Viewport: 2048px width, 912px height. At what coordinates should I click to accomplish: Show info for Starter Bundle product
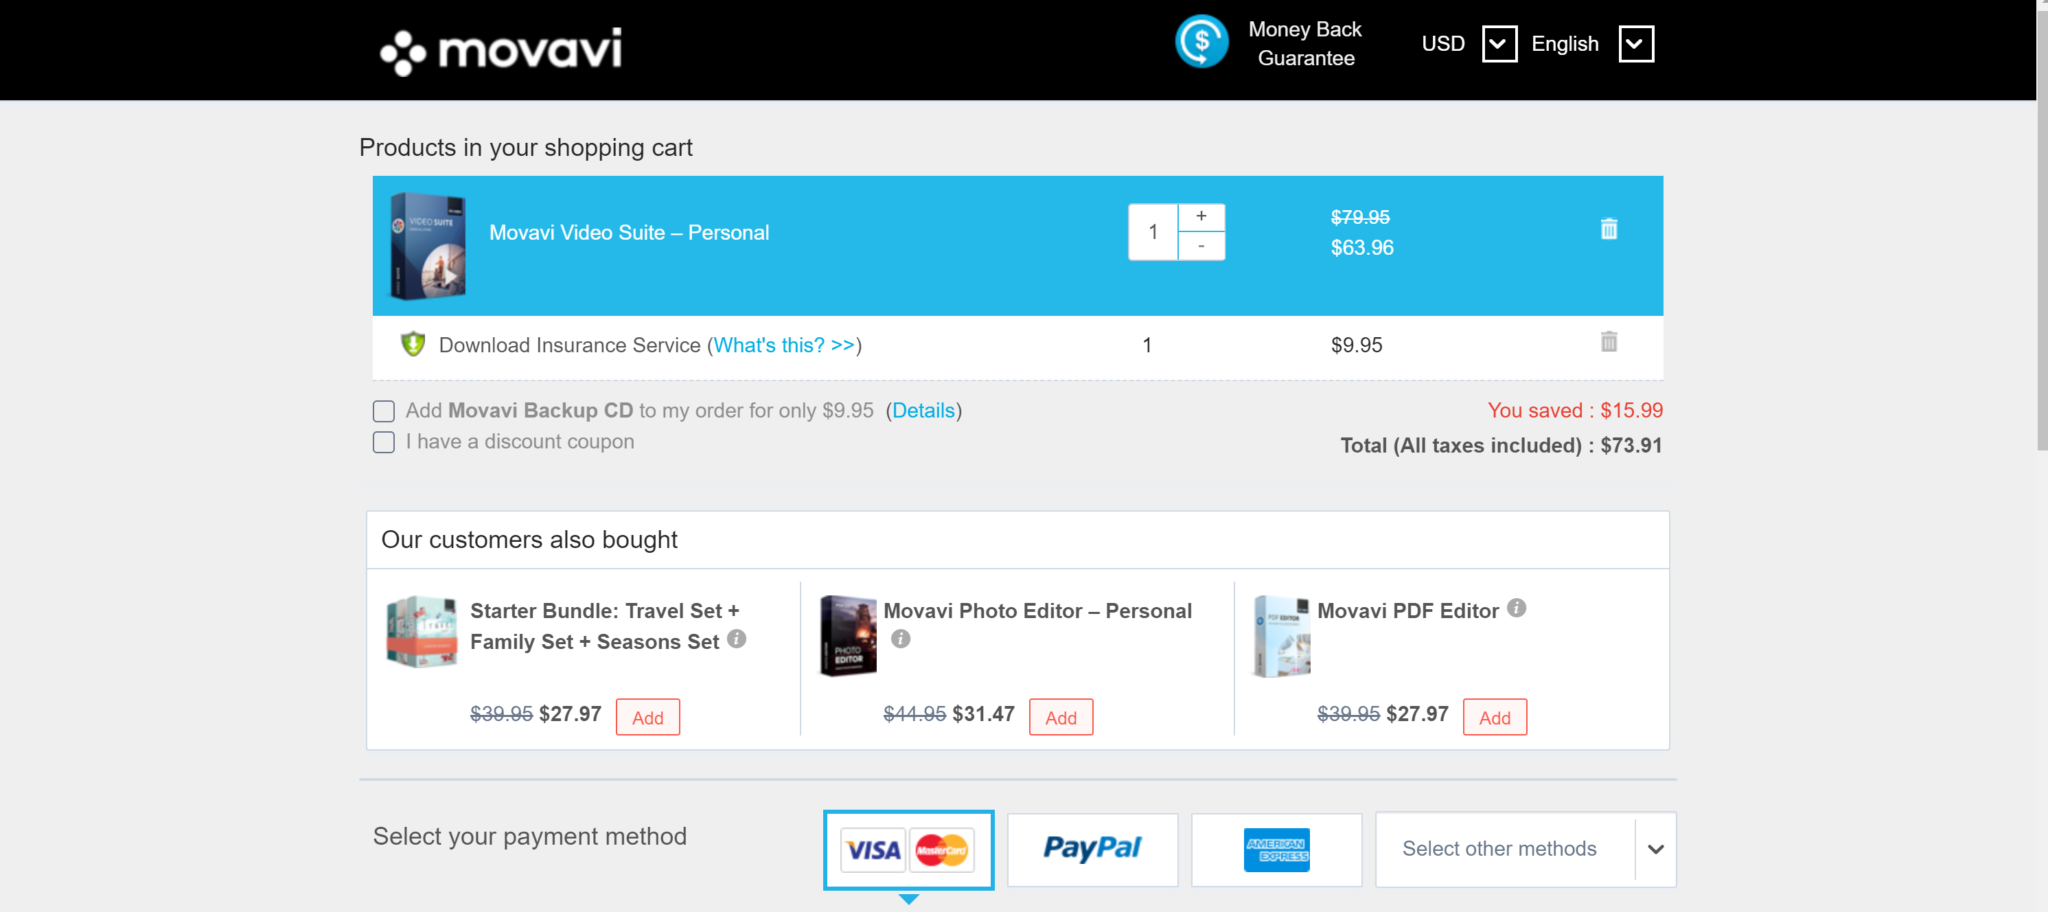(x=737, y=639)
